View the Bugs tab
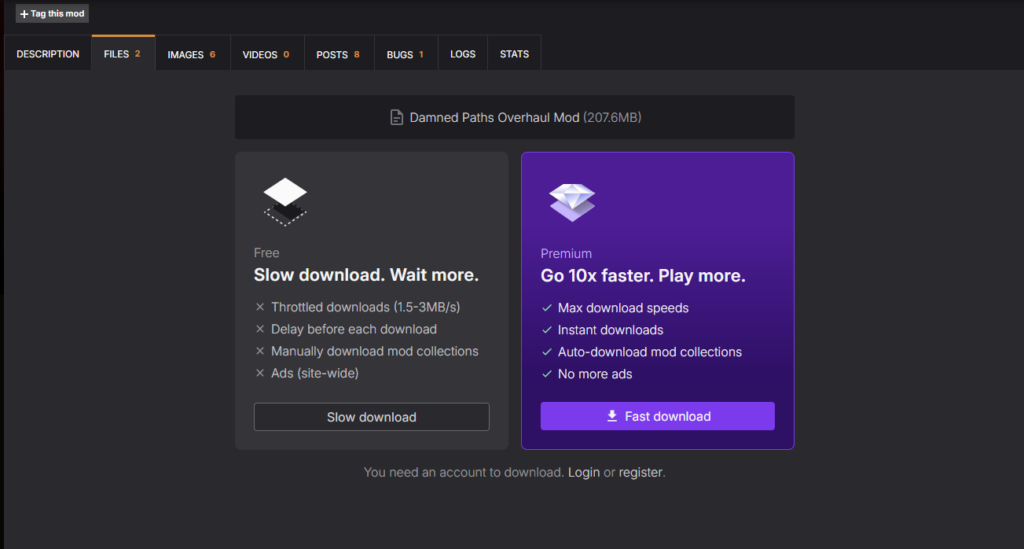The height and width of the screenshot is (549, 1024). pyautogui.click(x=405, y=54)
